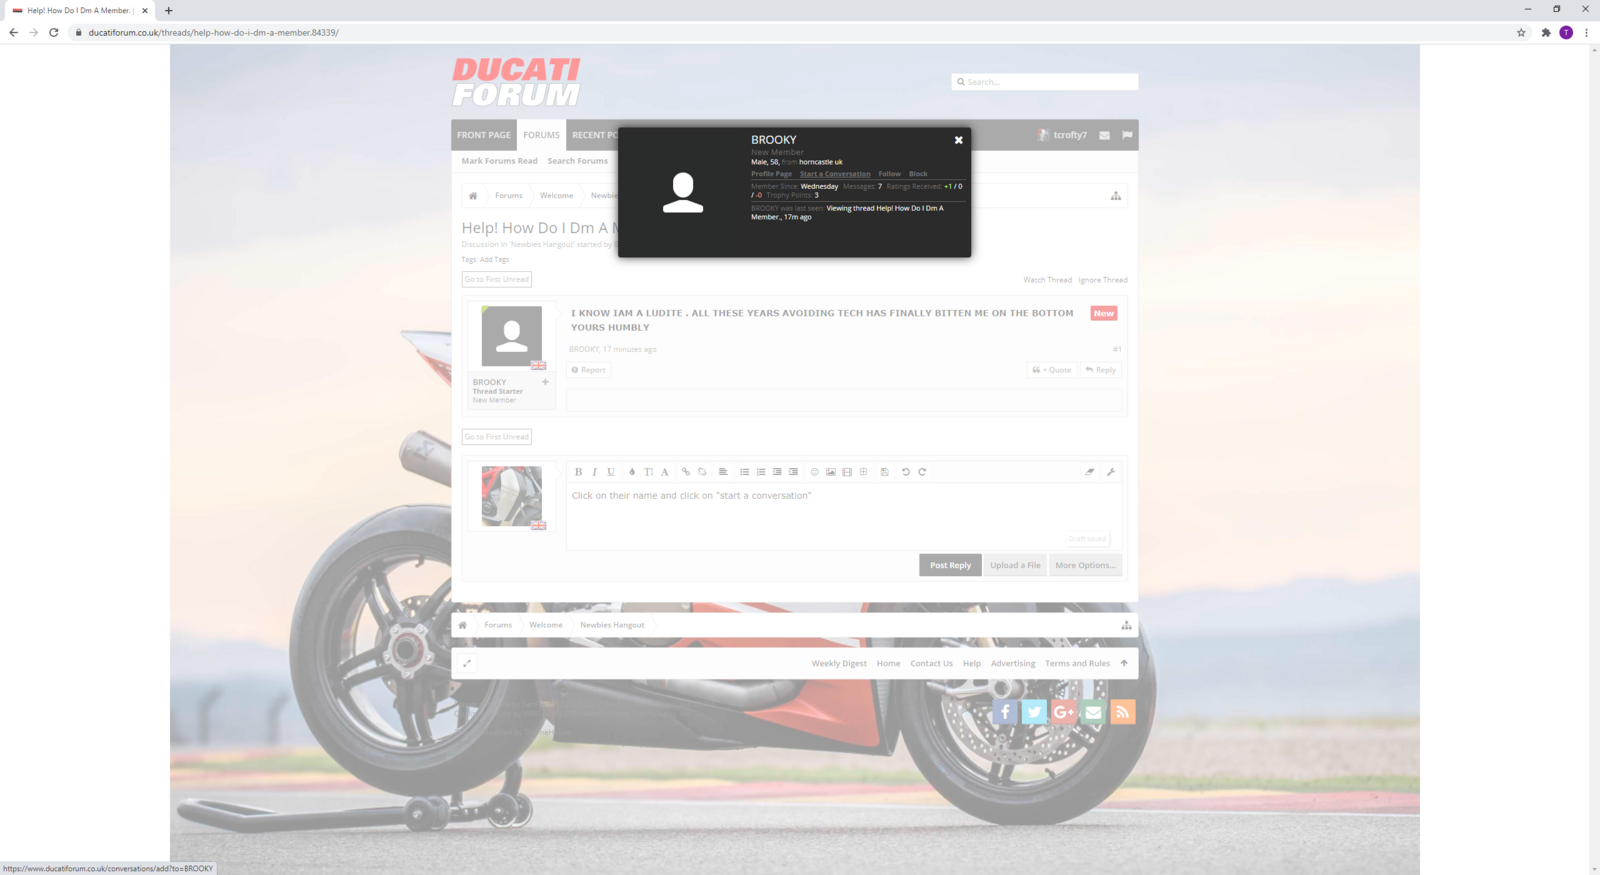1600x875 pixels.
Task: Share via the Facebook icon
Action: pyautogui.click(x=1005, y=712)
